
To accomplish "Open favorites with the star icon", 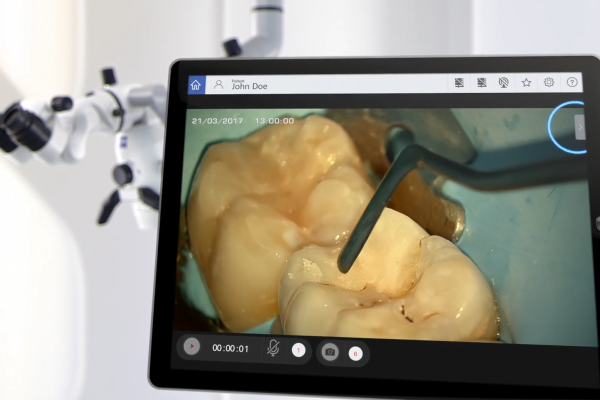I will pos(527,82).
